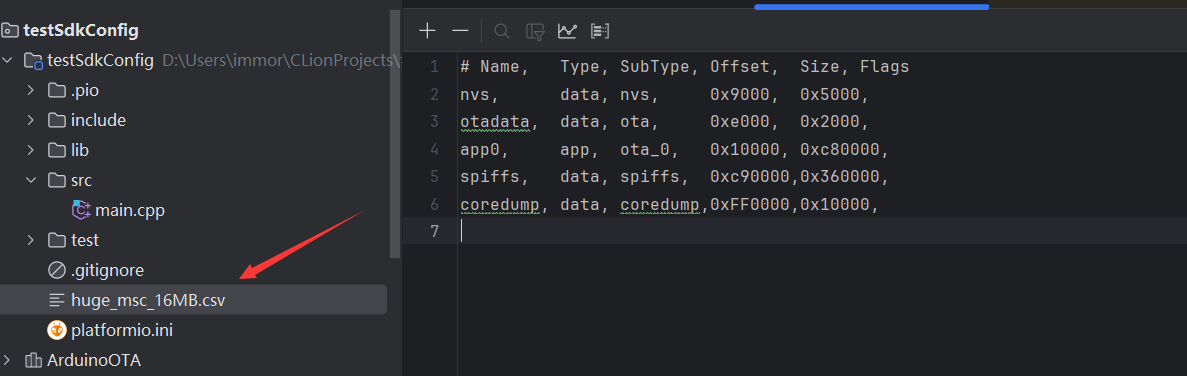The width and height of the screenshot is (1187, 376).
Task: Place cursor on empty line 7
Action: [822, 231]
